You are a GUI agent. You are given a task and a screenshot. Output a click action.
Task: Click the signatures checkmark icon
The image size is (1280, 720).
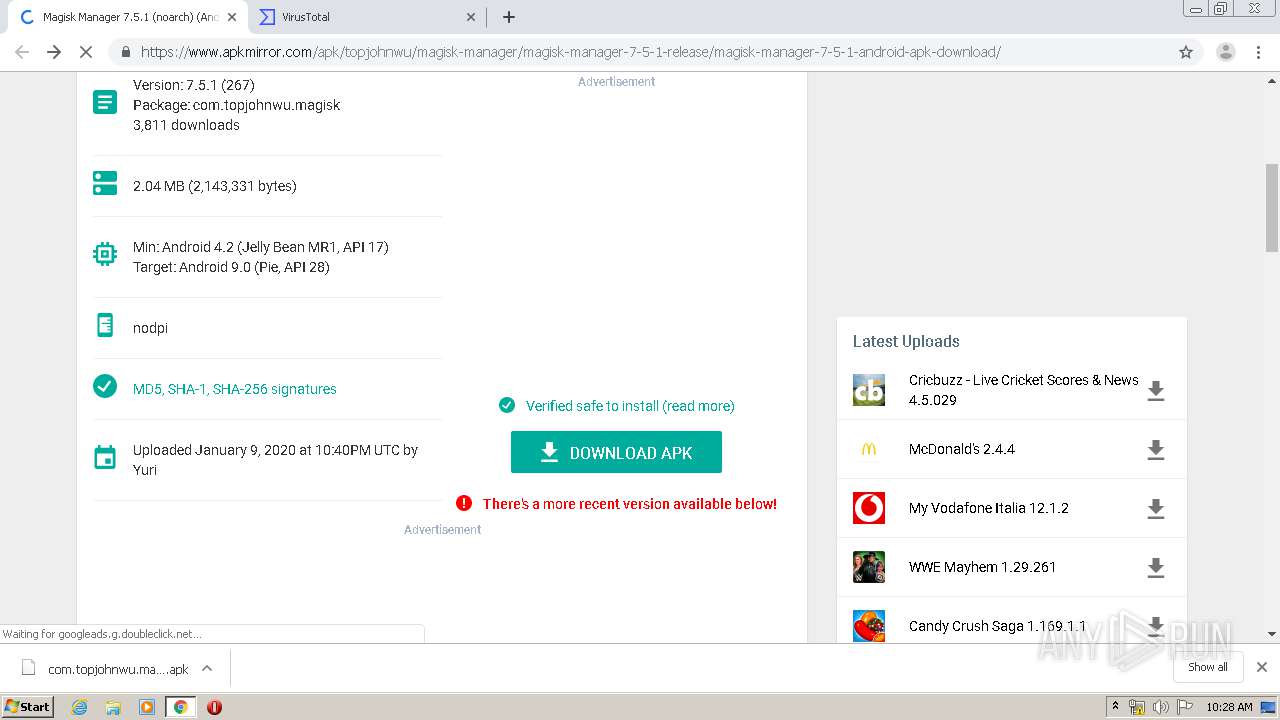(x=105, y=386)
